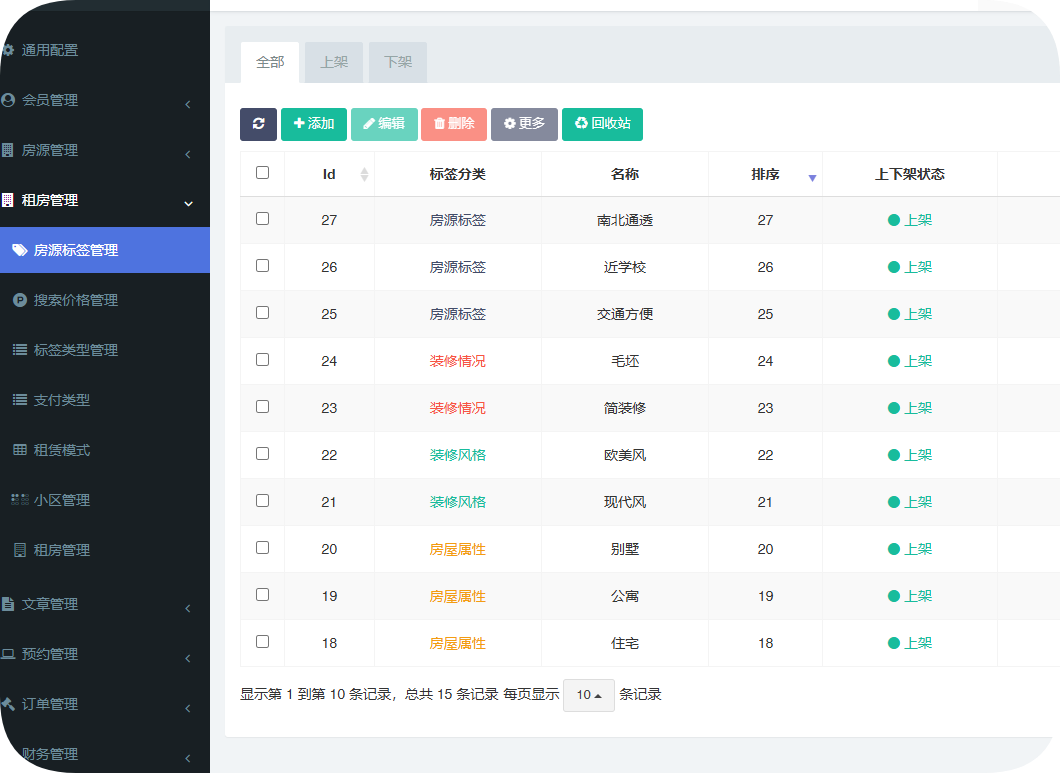Click the sort arrow on the 排序 column
1060x773 pixels.
pyautogui.click(x=812, y=176)
